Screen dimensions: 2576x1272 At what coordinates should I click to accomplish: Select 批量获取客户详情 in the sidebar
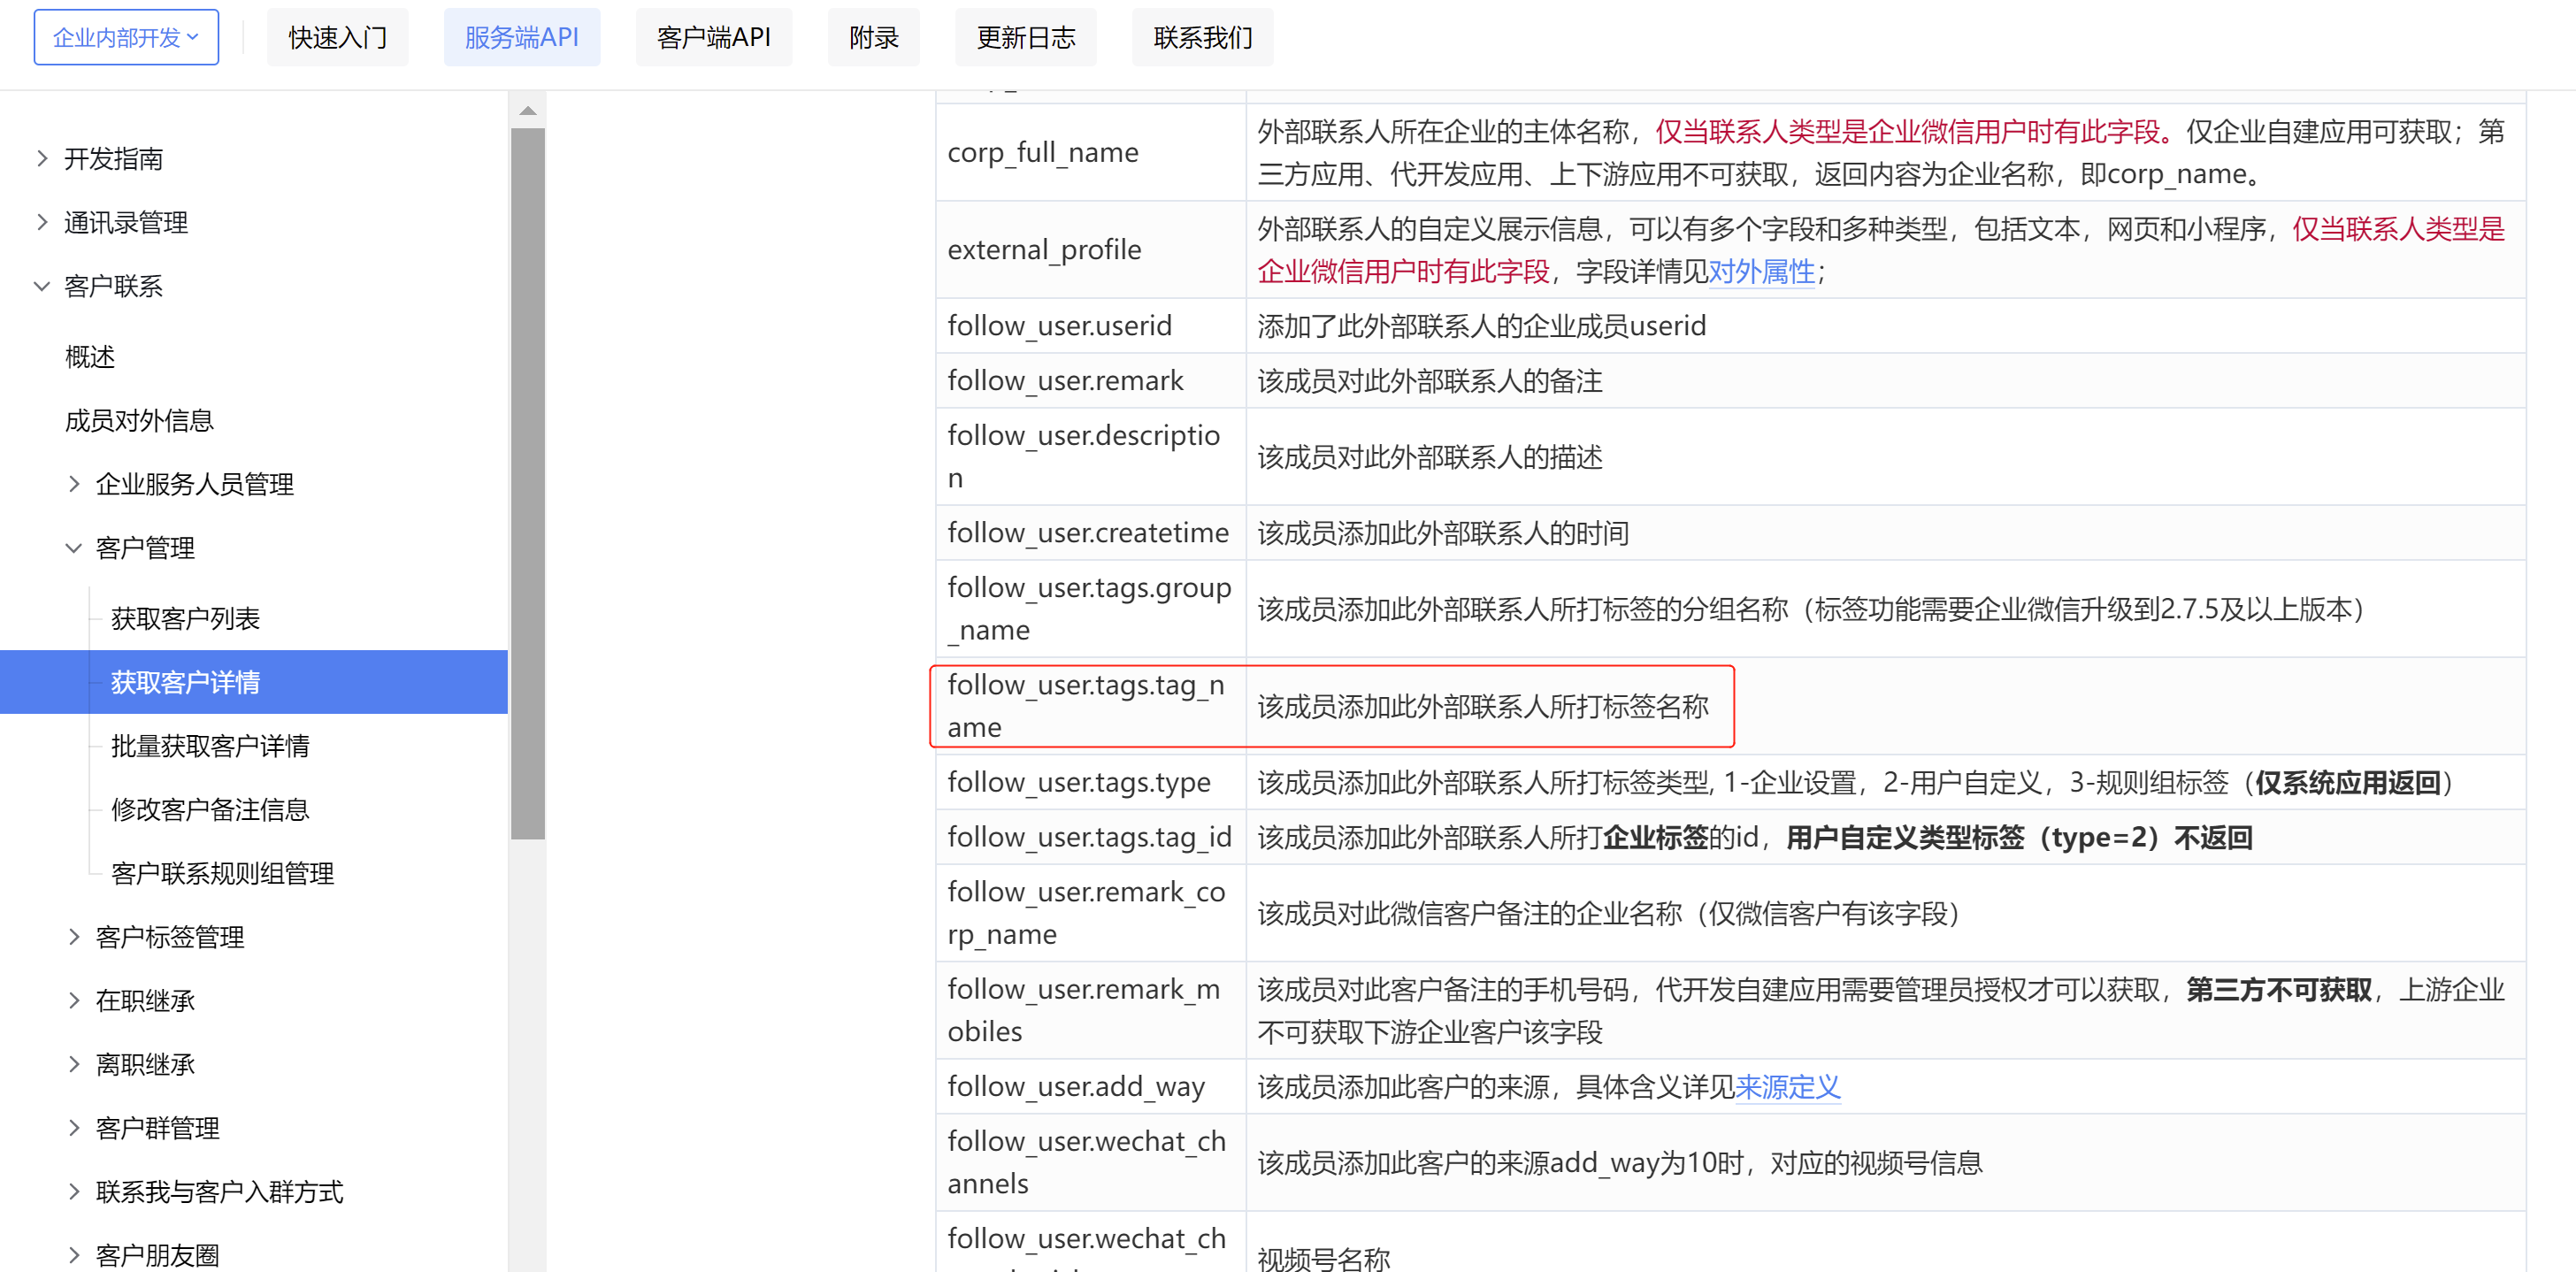(210, 746)
